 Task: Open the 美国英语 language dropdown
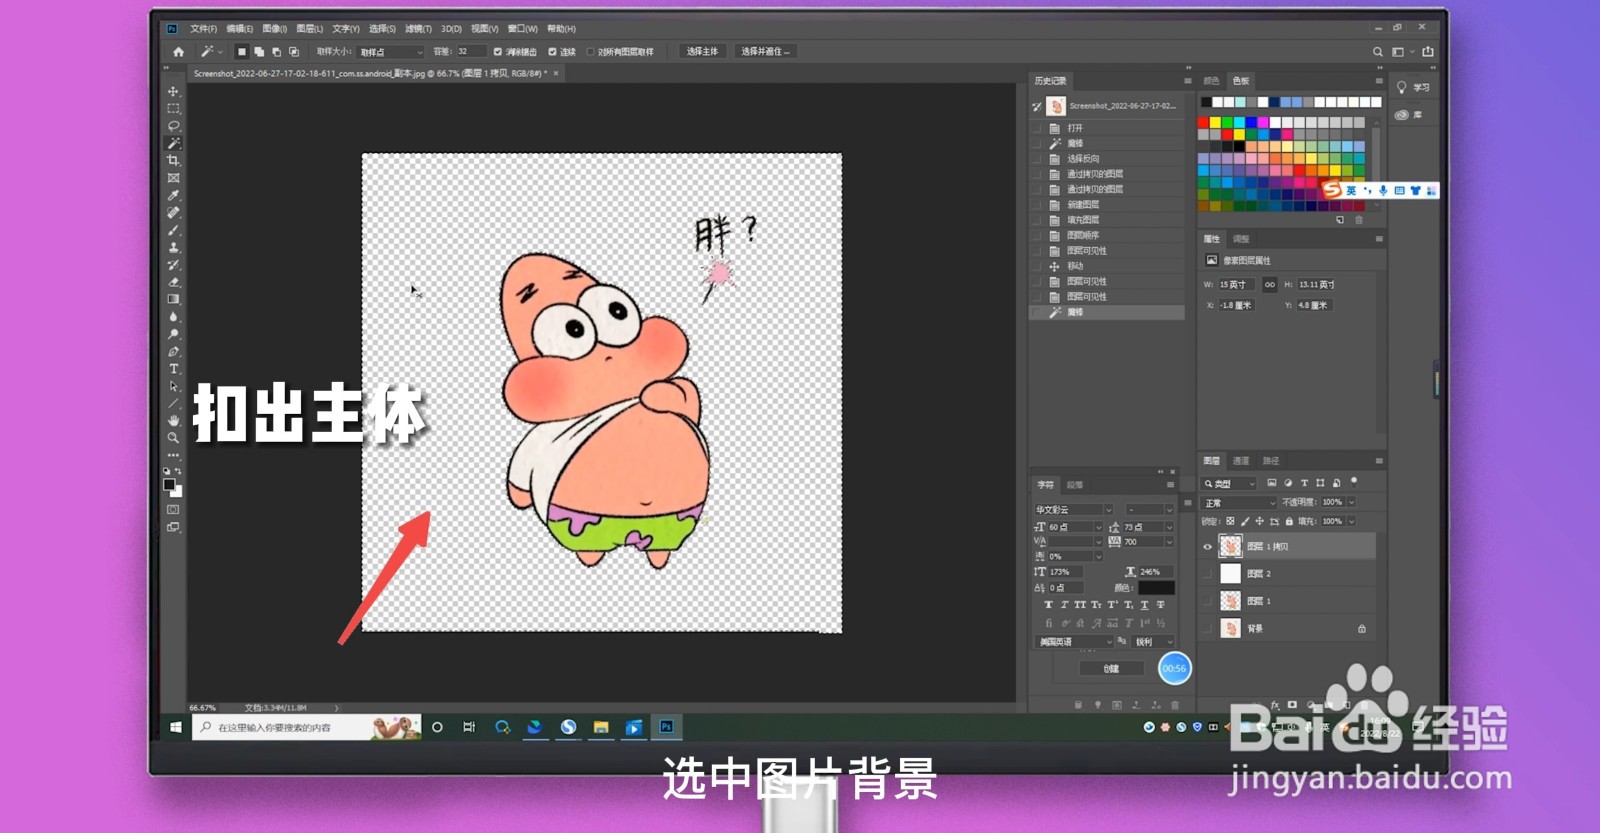tap(1074, 642)
